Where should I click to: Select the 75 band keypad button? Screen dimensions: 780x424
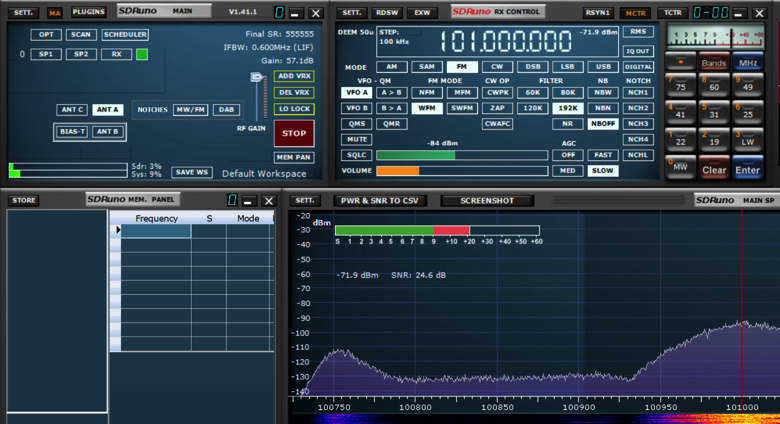[x=681, y=87]
